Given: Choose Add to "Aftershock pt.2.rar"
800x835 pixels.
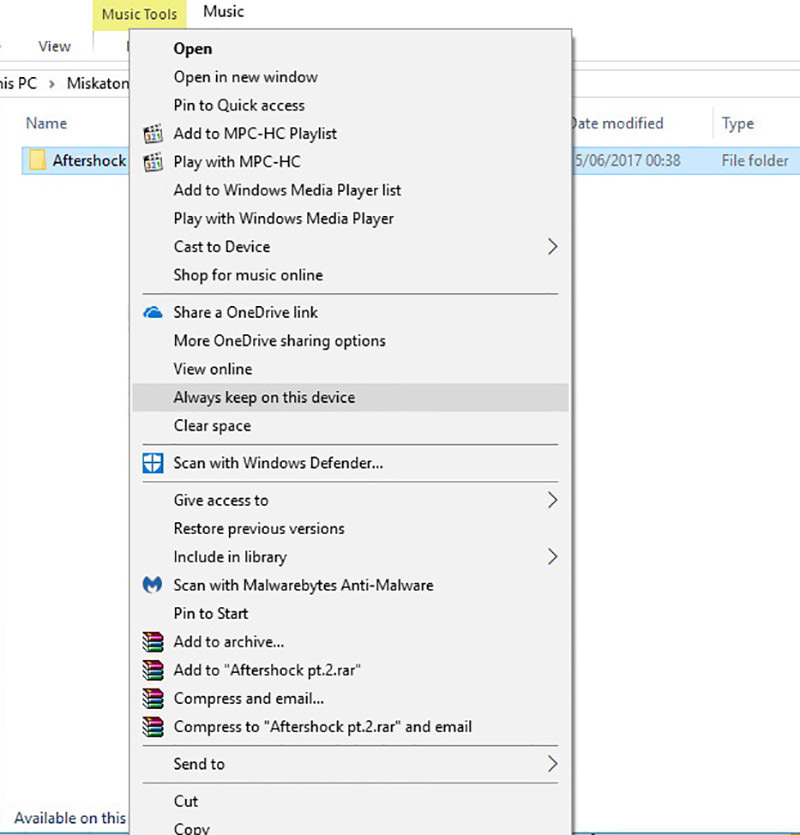Looking at the screenshot, I should [x=350, y=670].
